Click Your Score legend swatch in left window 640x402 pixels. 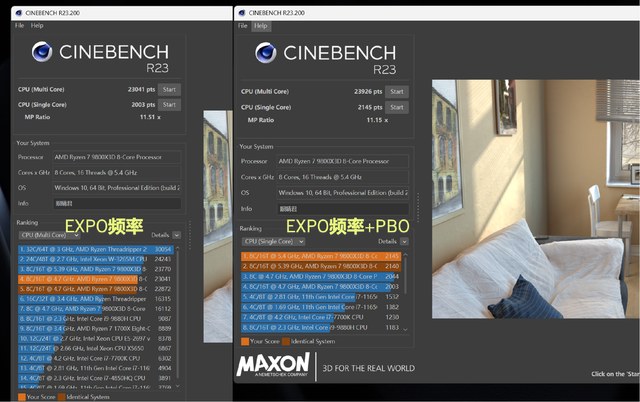22,397
